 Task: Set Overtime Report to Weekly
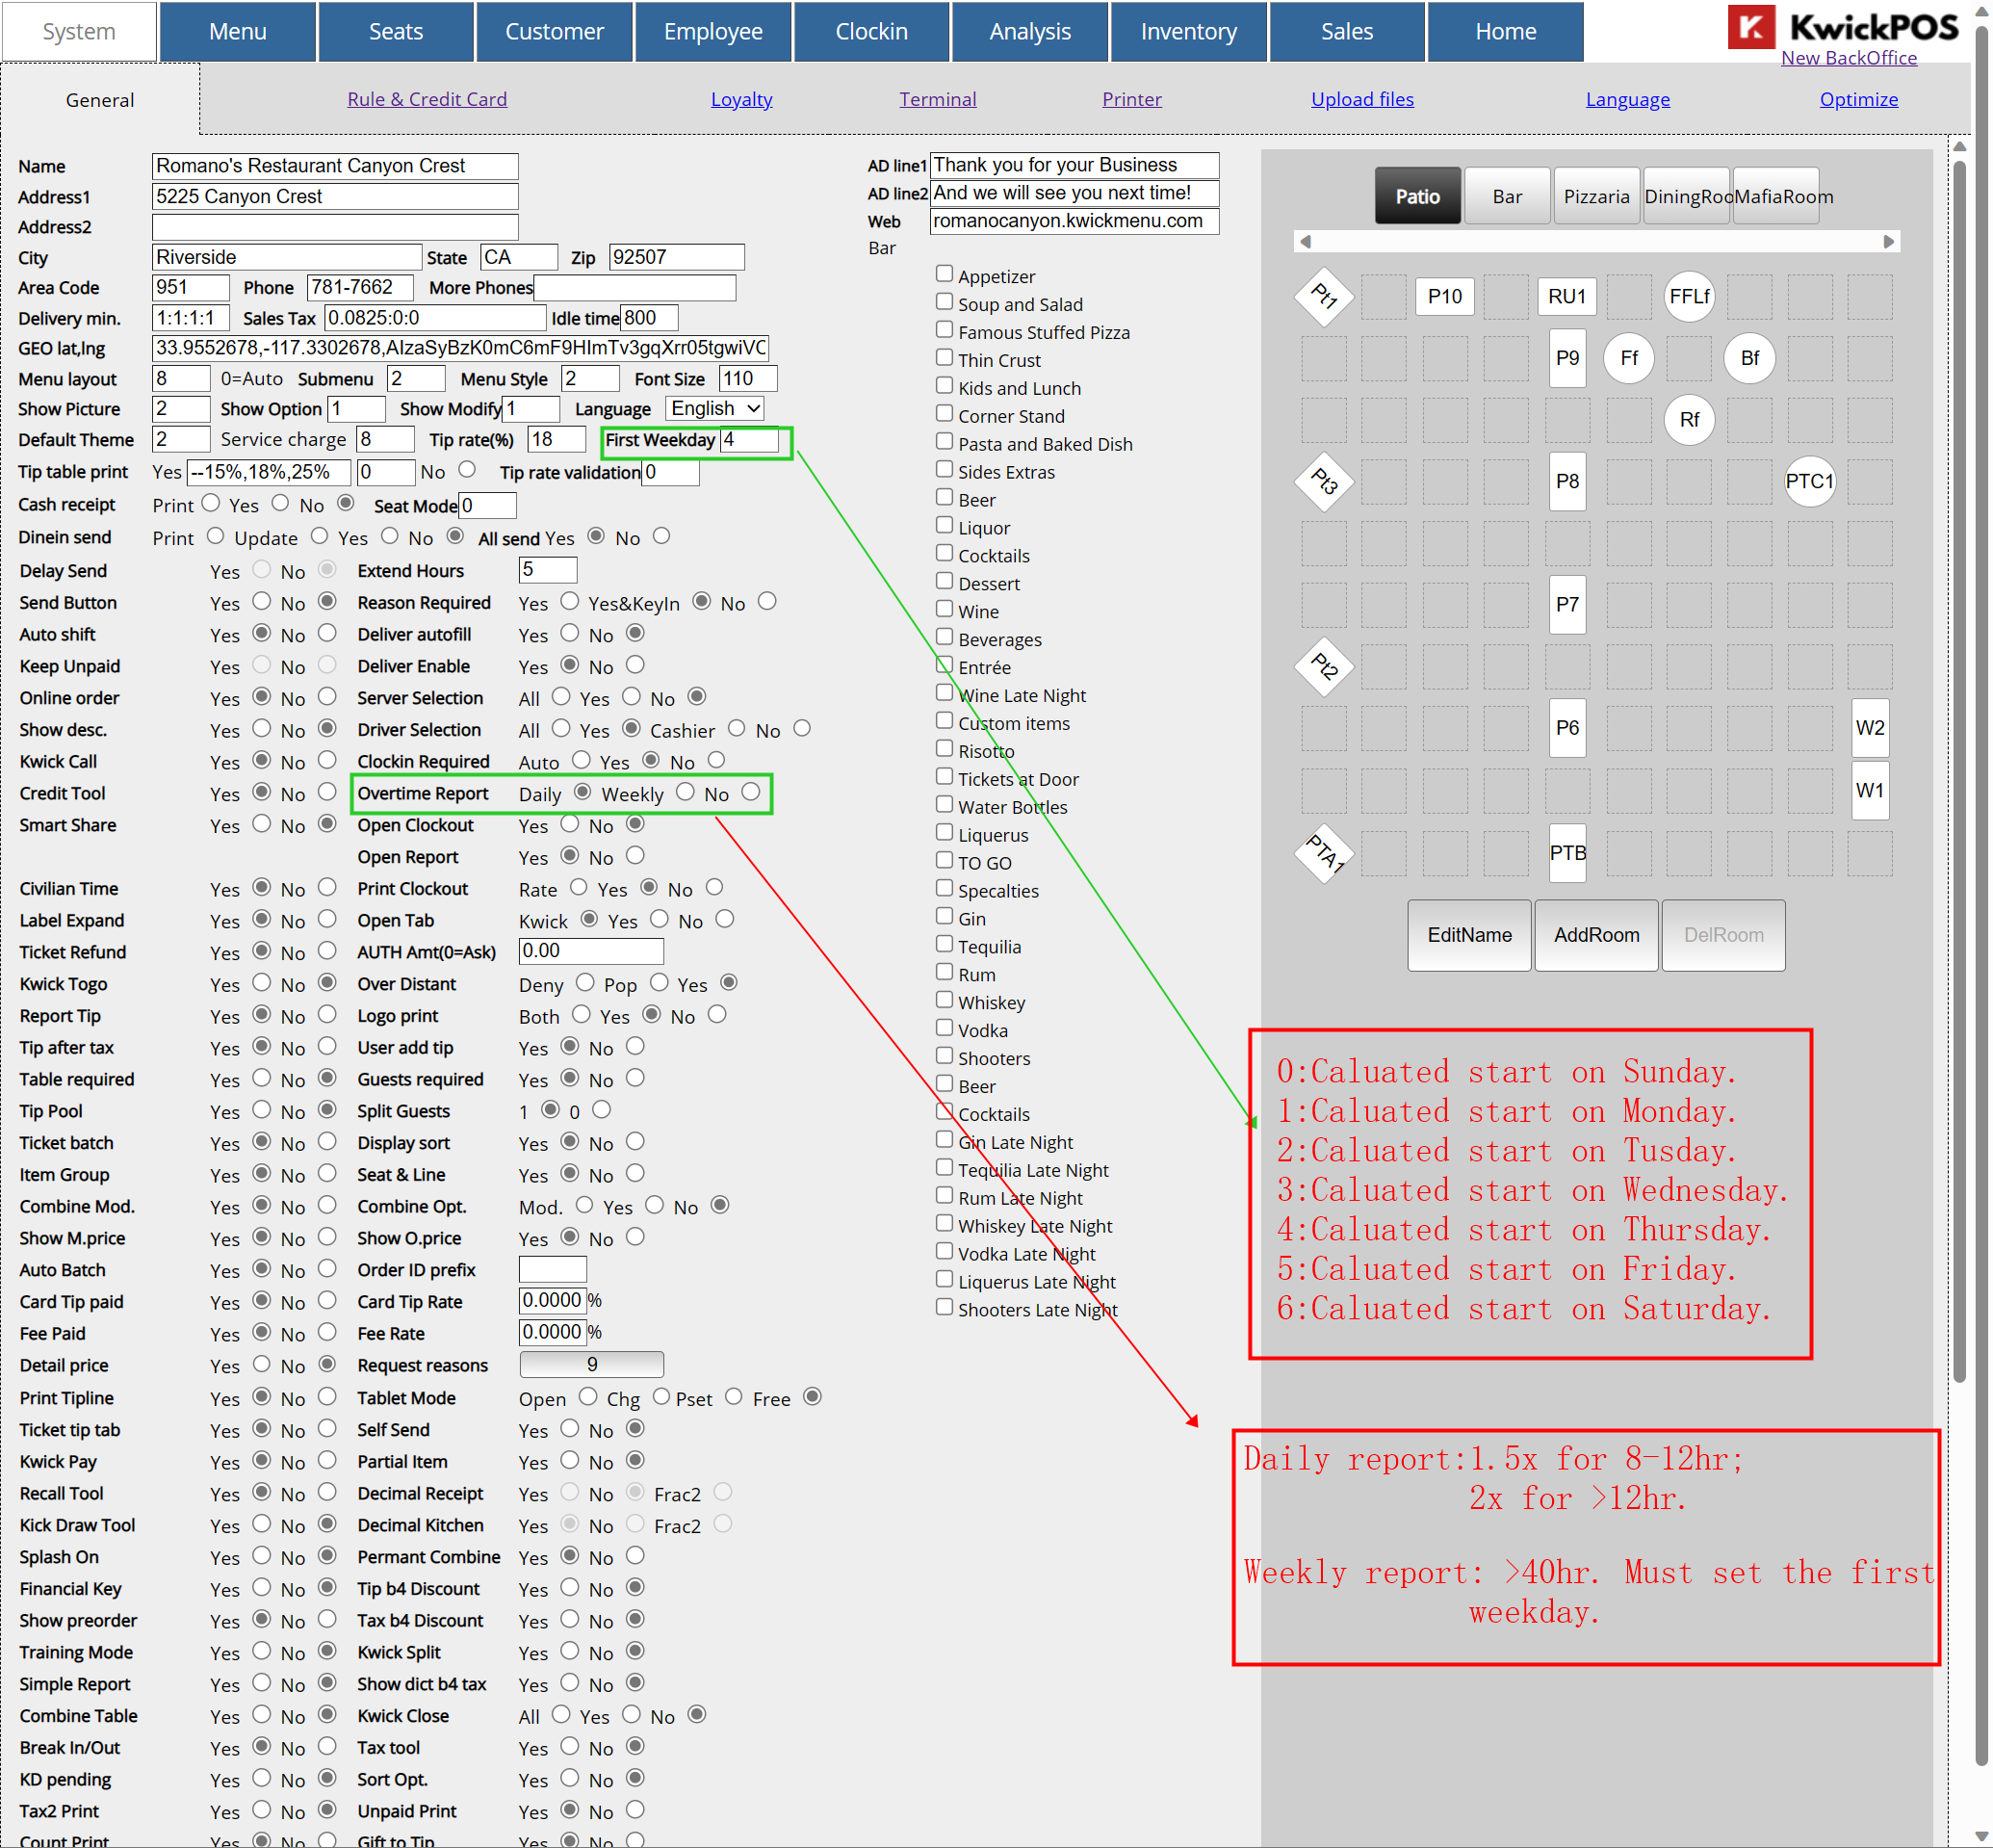[685, 792]
